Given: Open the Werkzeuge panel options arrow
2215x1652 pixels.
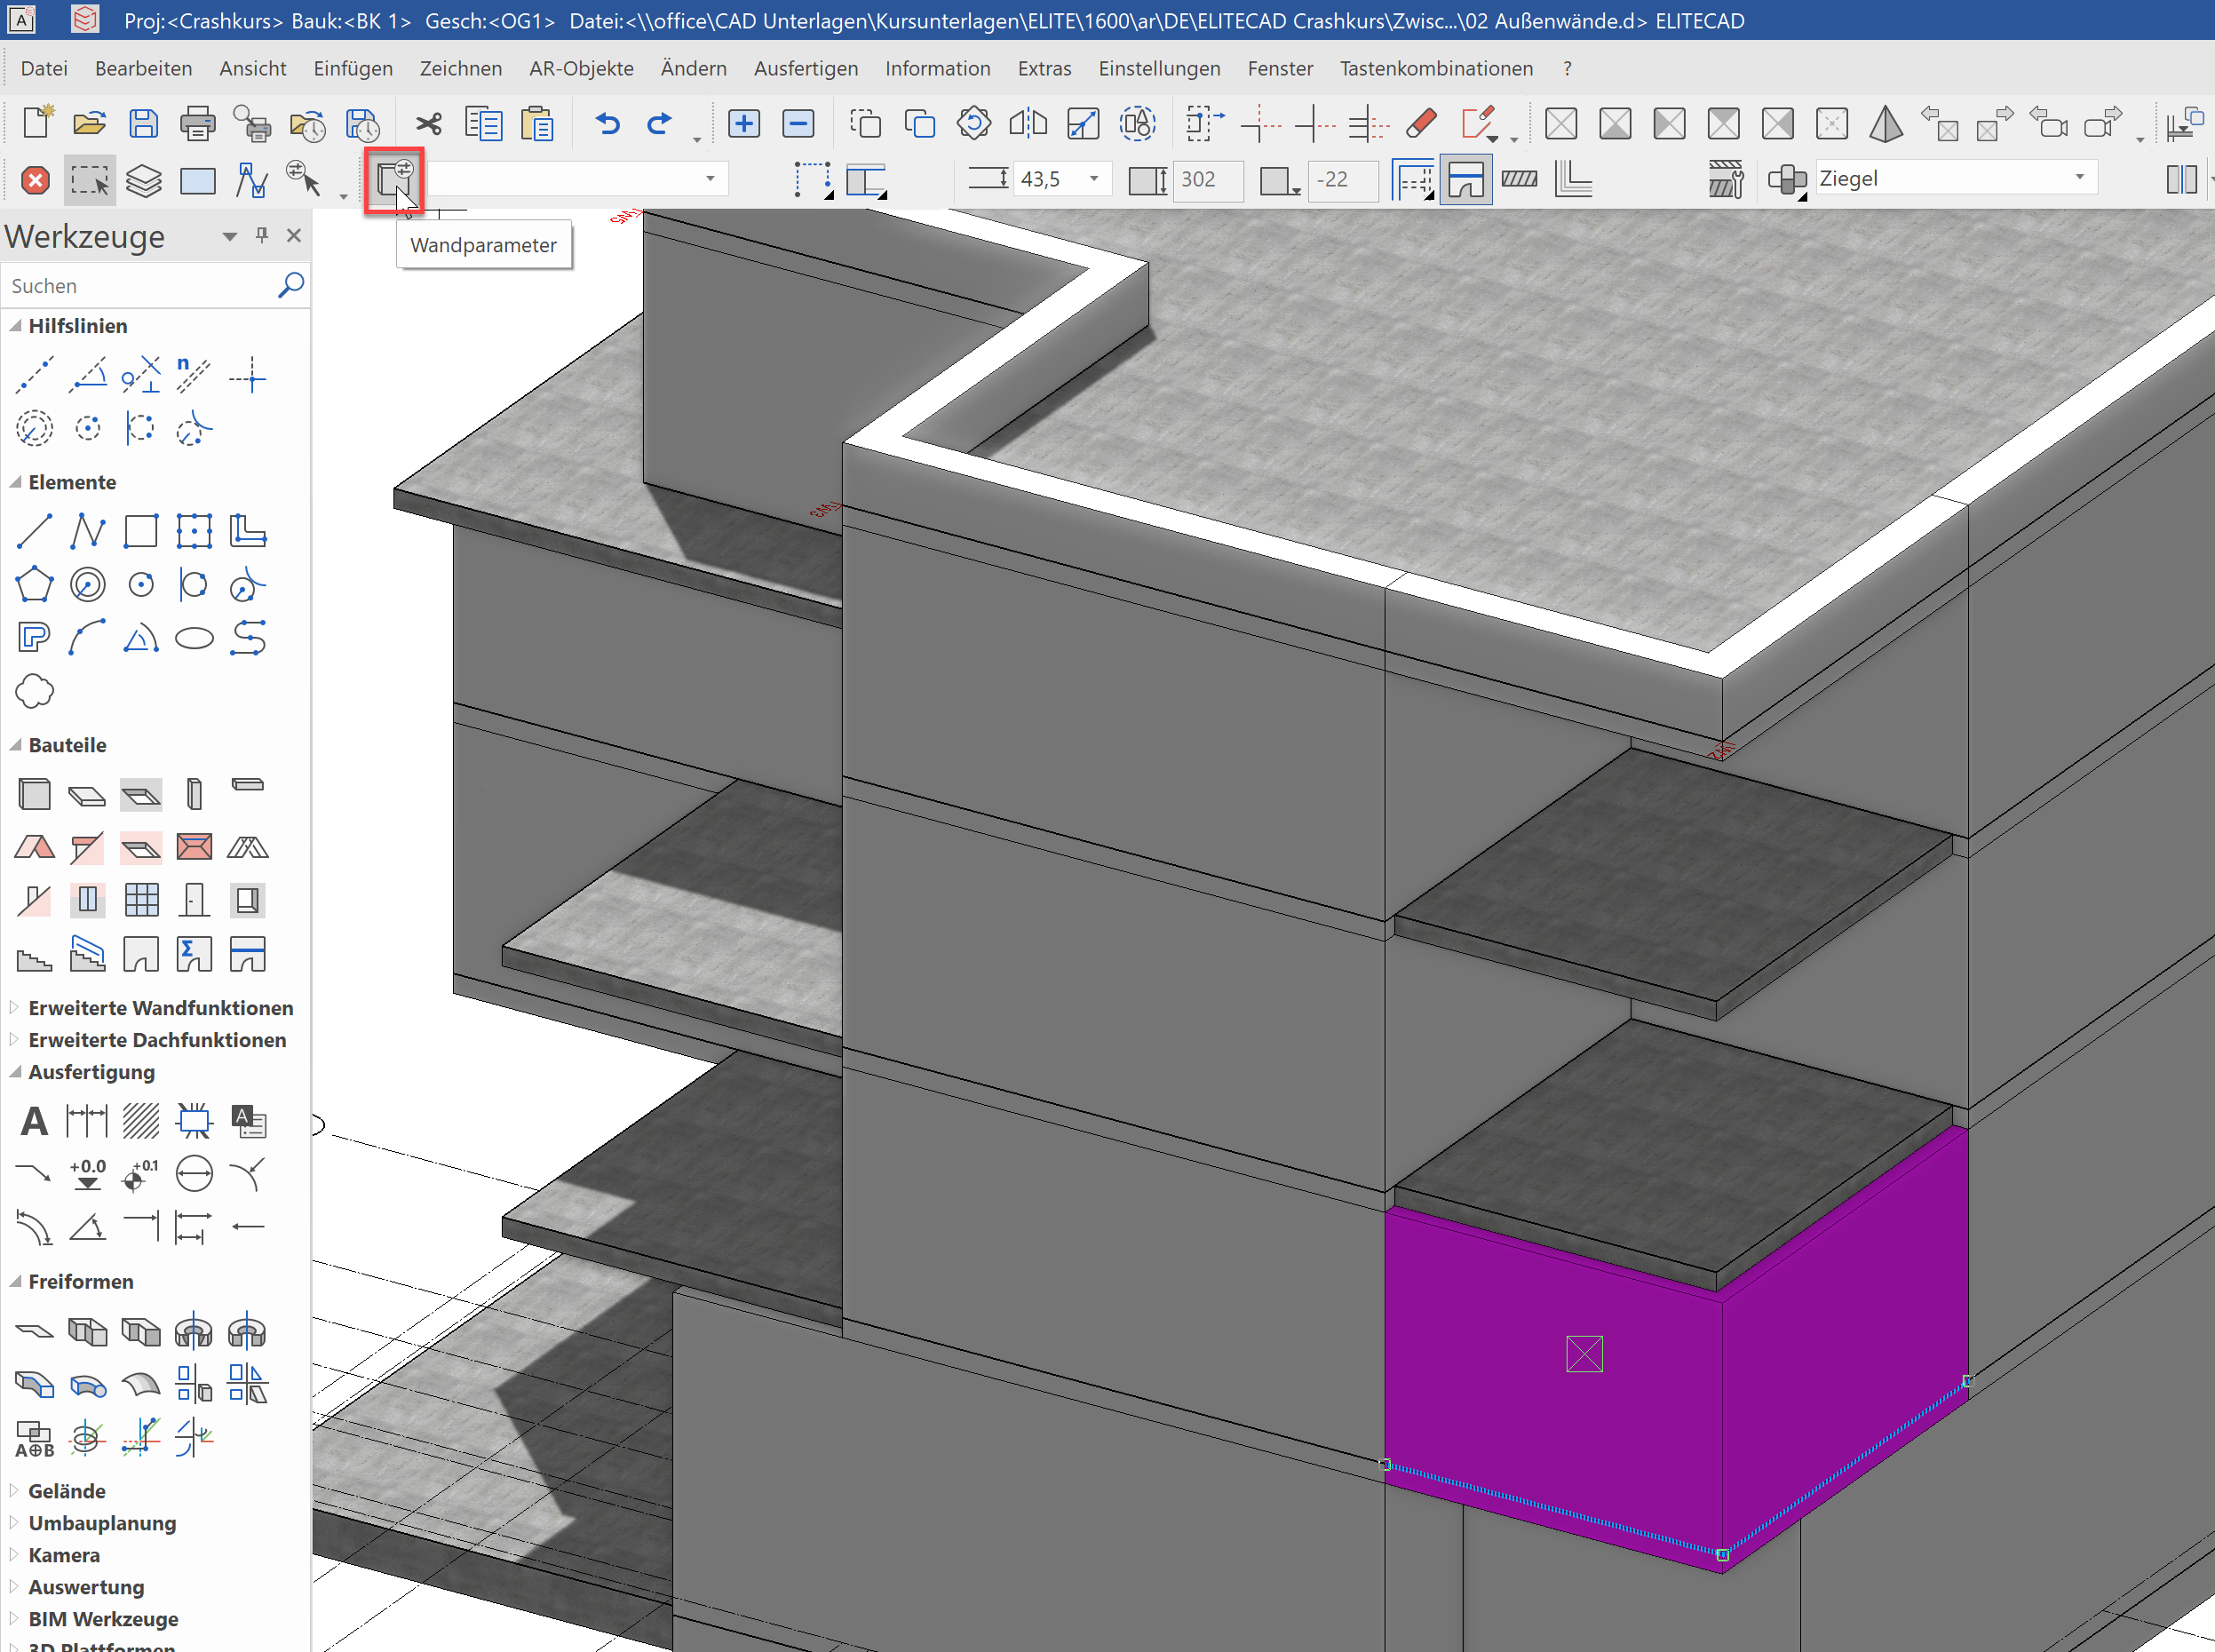Looking at the screenshot, I should (230, 236).
